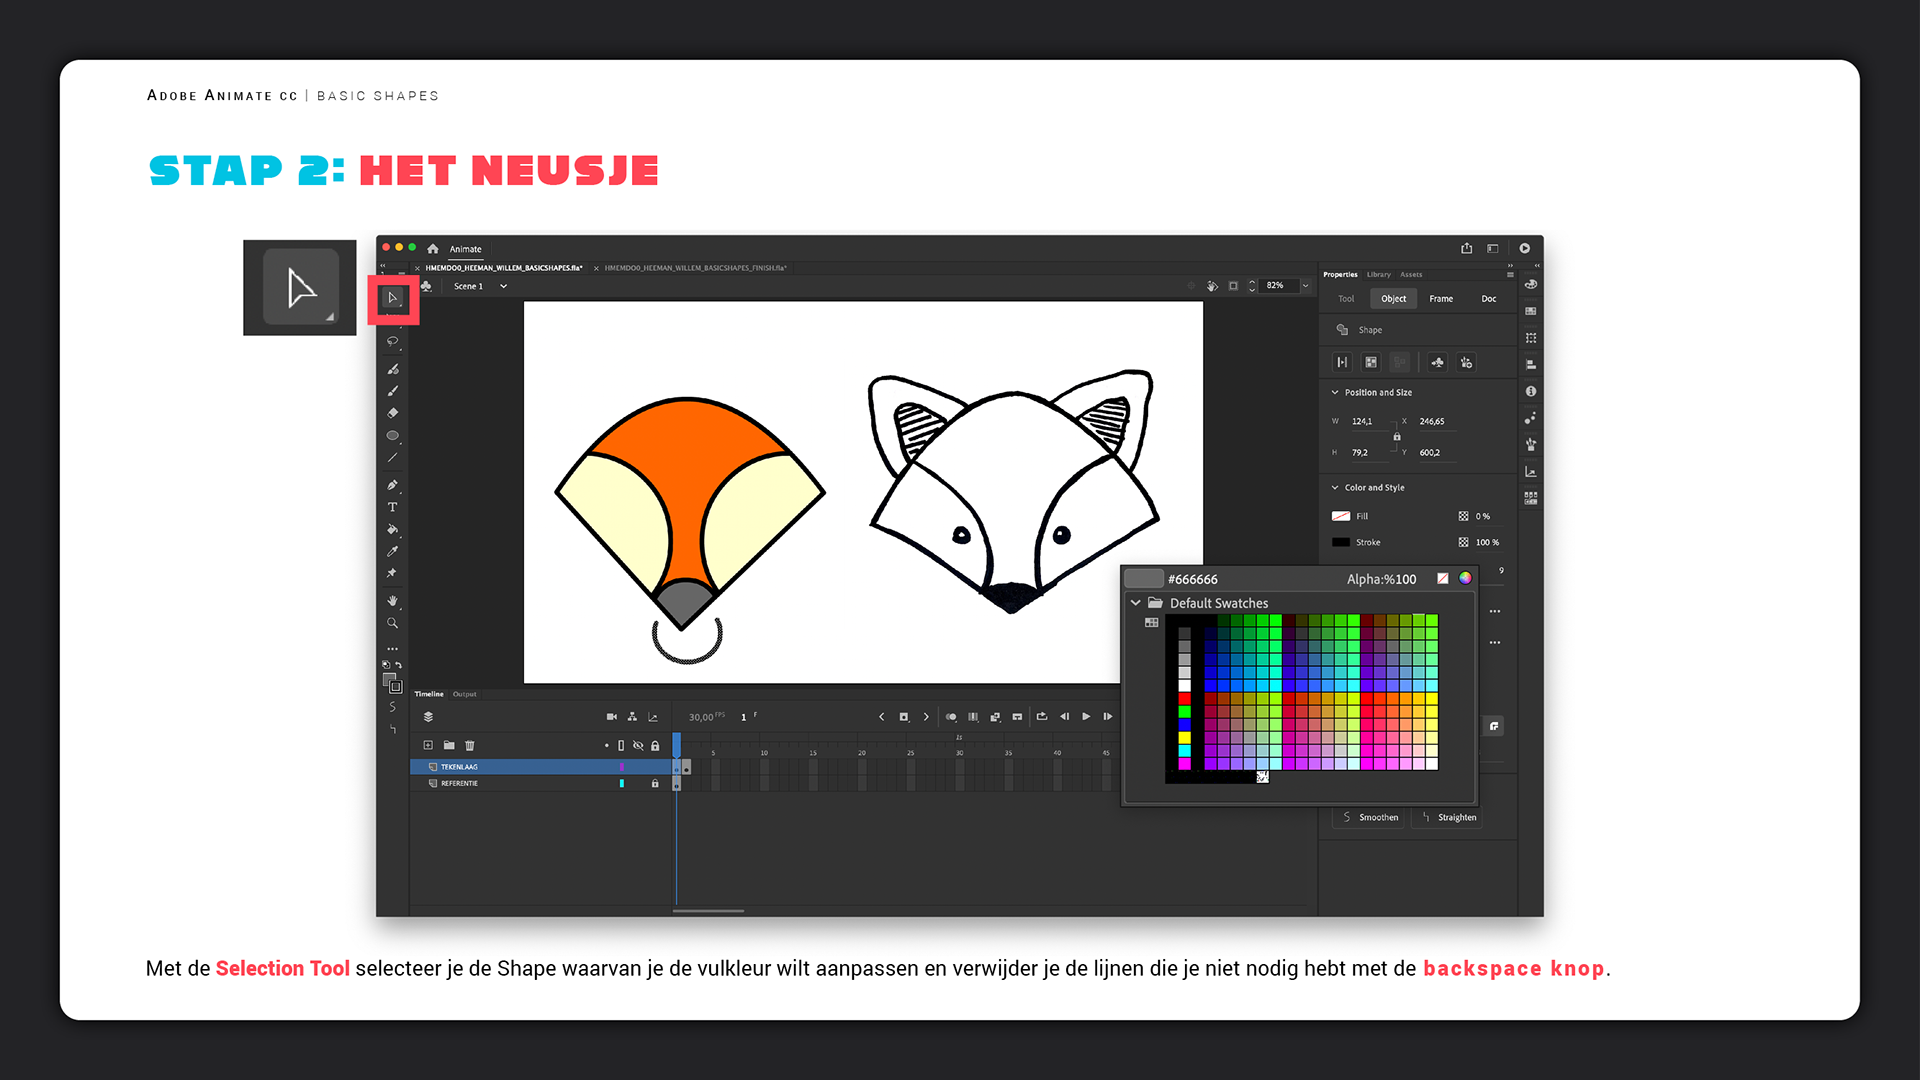The width and height of the screenshot is (1920, 1080).
Task: Open the Scene 1 dropdown
Action: [x=503, y=286]
